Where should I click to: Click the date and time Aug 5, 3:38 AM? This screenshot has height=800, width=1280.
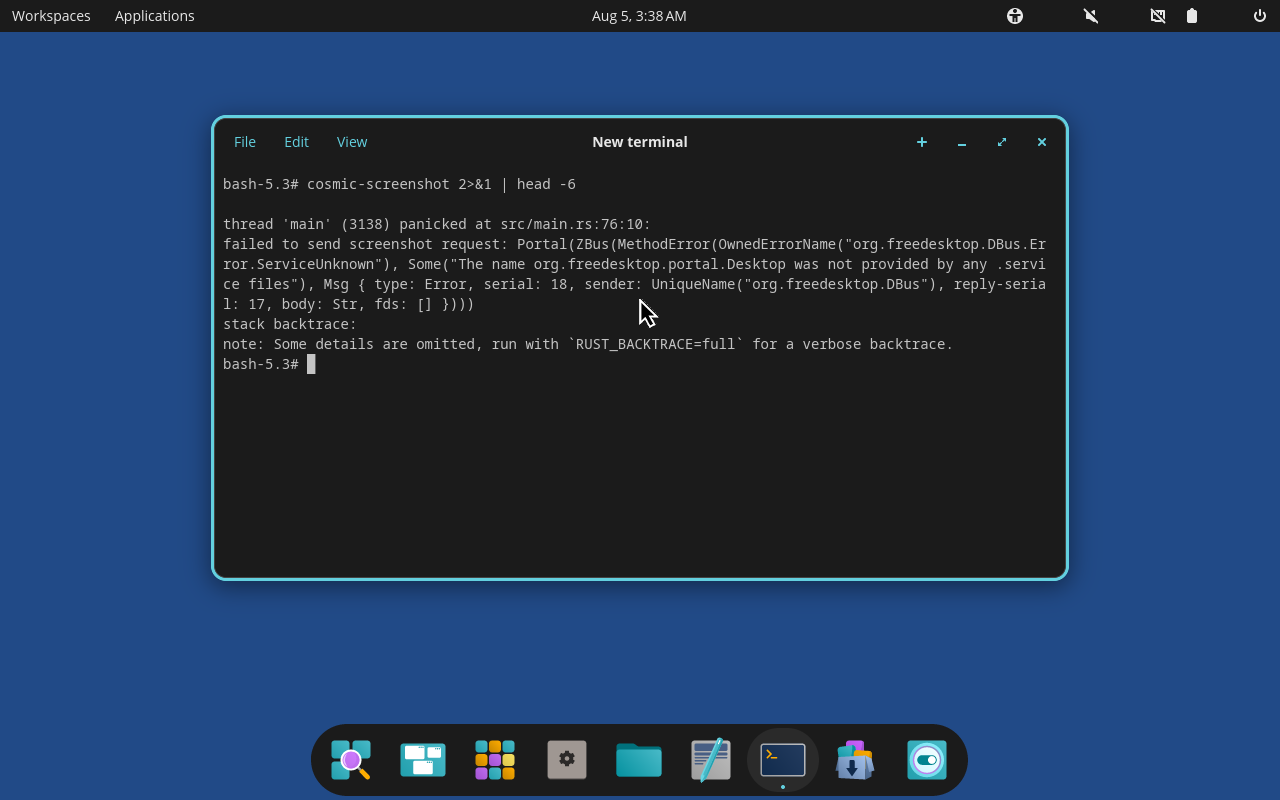point(639,16)
